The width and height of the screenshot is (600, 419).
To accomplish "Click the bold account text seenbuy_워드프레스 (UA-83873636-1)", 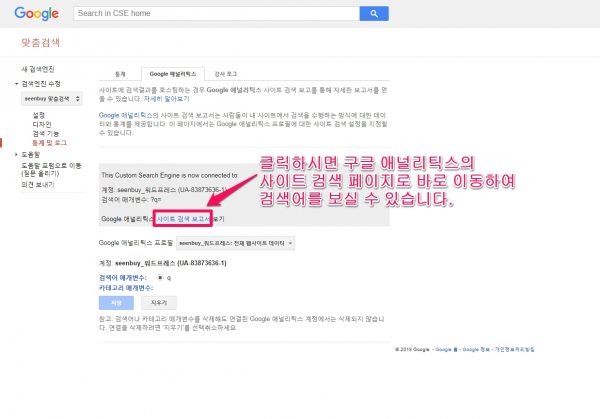I will click(x=171, y=263).
